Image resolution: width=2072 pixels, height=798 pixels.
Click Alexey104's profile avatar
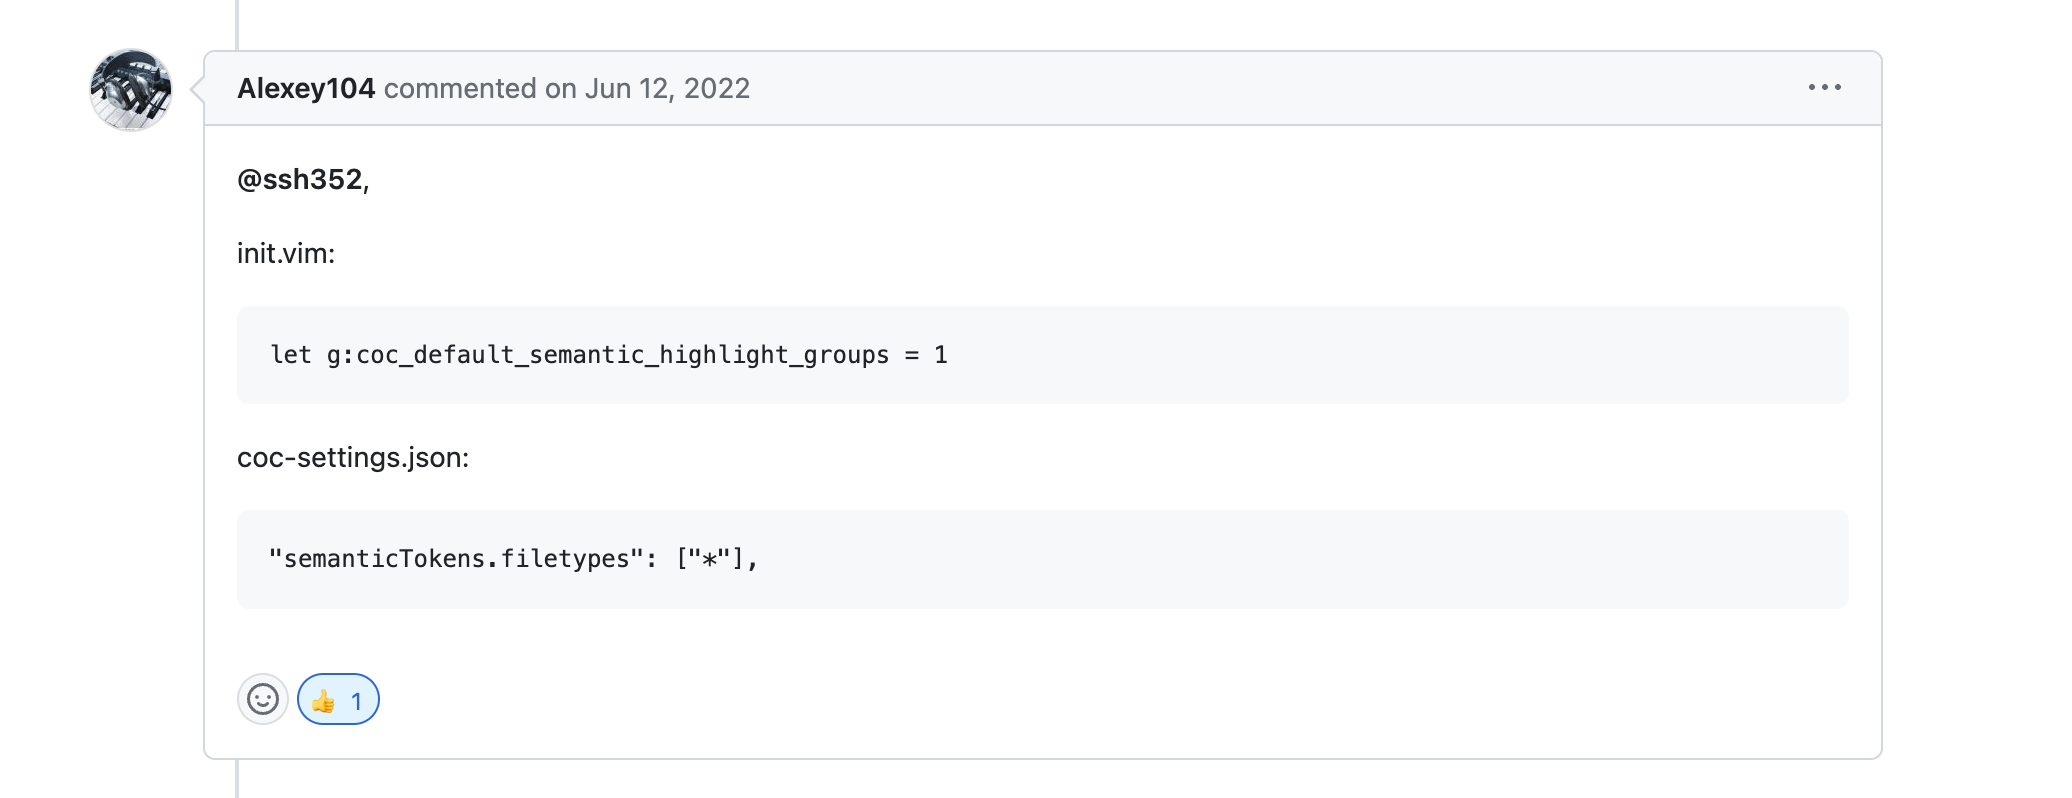130,90
